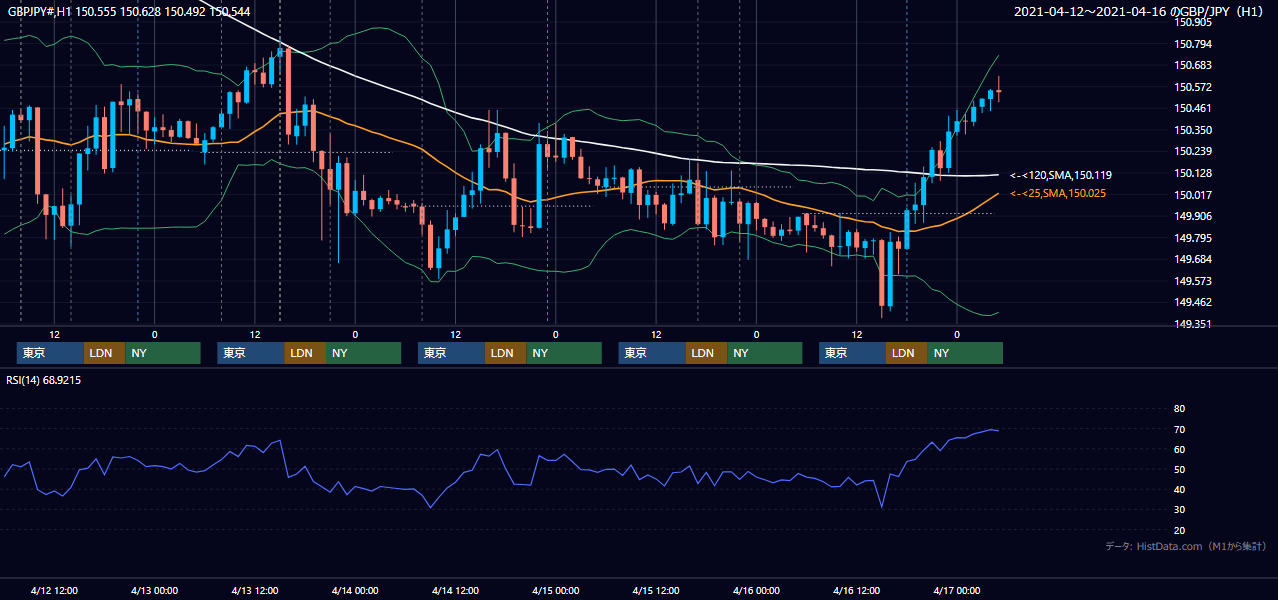Click RSI axis level 40
The height and width of the screenshot is (600, 1278).
click(1179, 489)
